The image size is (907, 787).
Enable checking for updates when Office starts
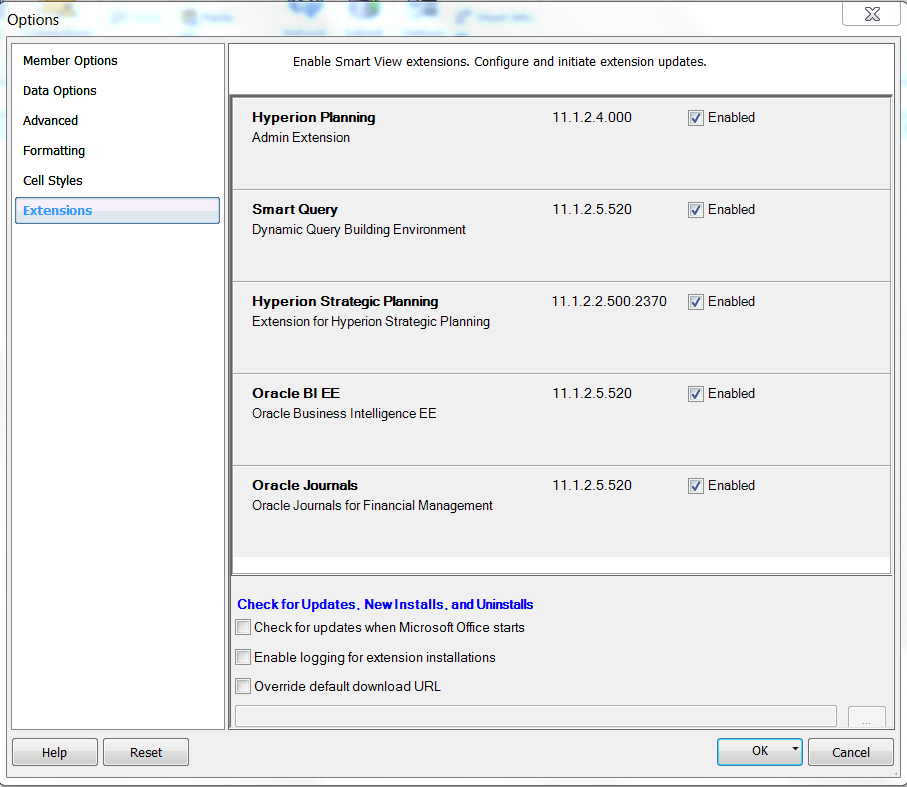point(243,627)
